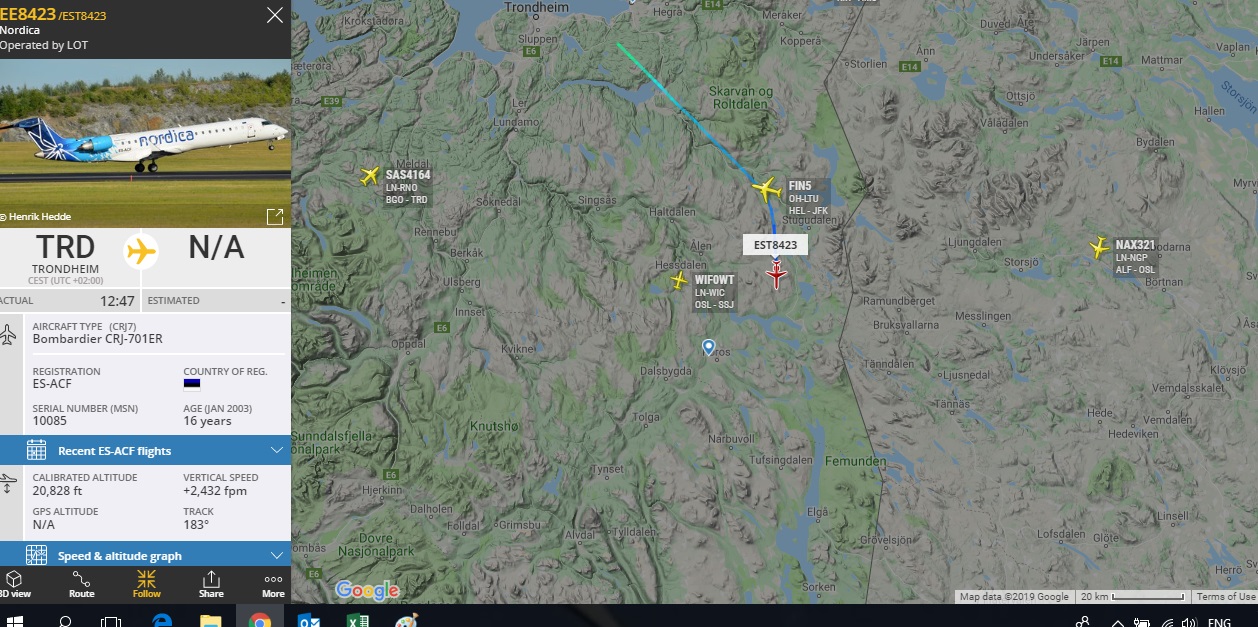
Task: Open the Terms of Use link
Action: 1225,597
